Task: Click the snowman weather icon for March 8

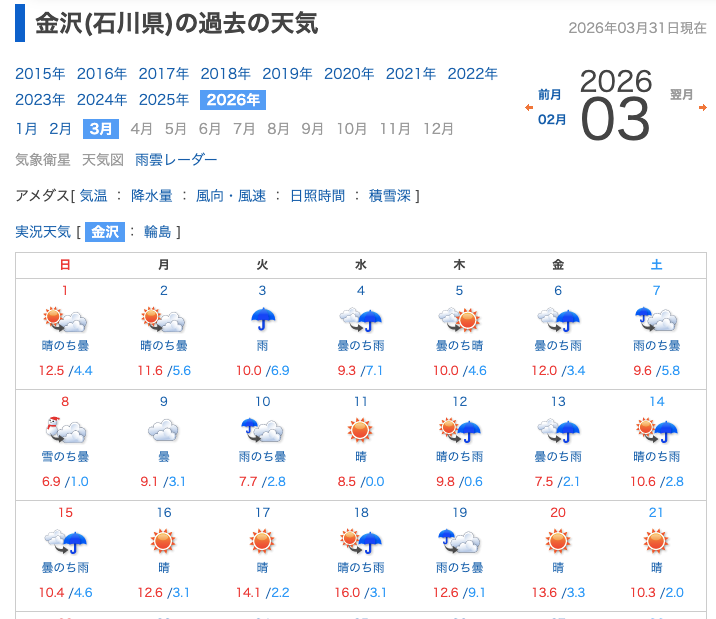Action: pyautogui.click(x=65, y=432)
